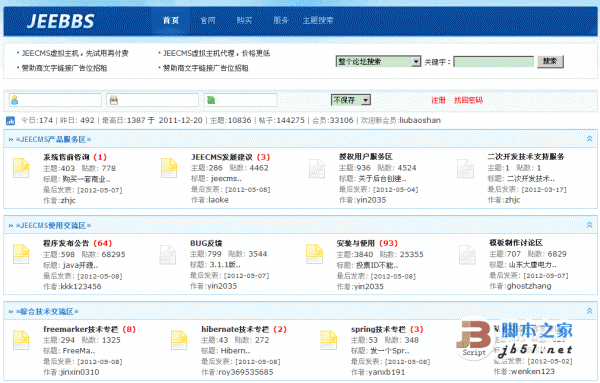This screenshot has height=383, width=600.
Task: Collapse the JEECMS使用交流区 section
Action: tap(589, 225)
